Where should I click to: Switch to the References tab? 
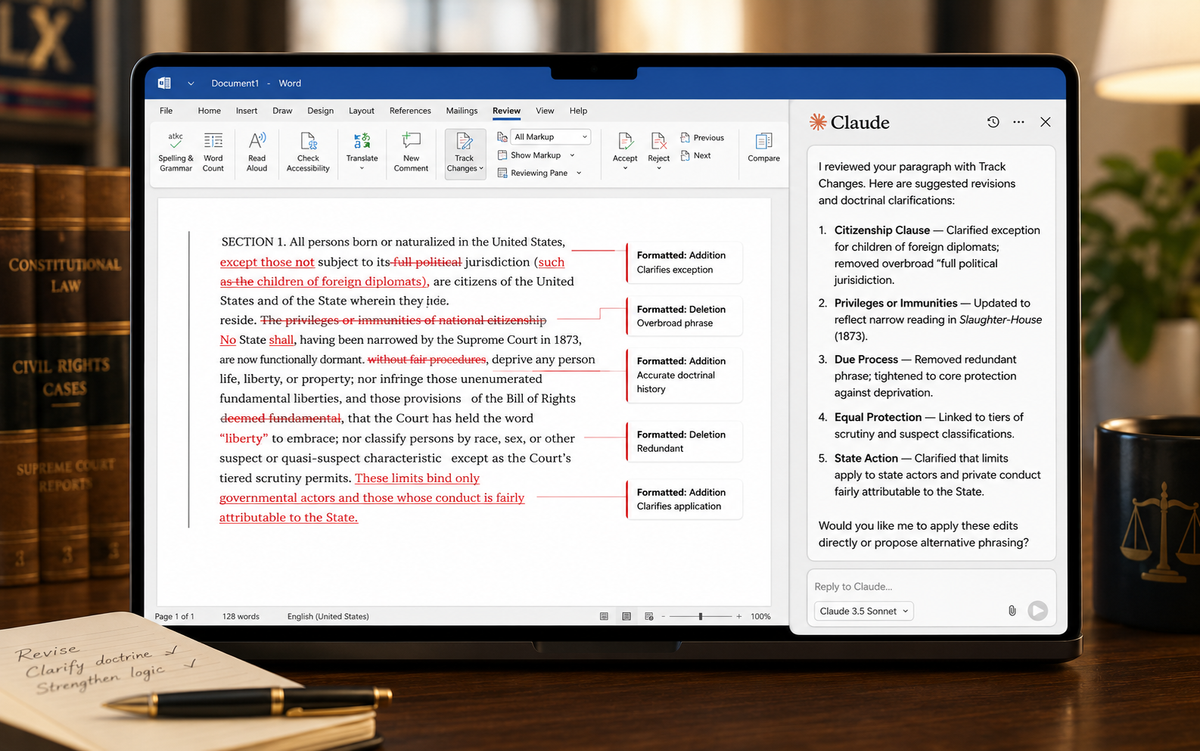(x=410, y=111)
